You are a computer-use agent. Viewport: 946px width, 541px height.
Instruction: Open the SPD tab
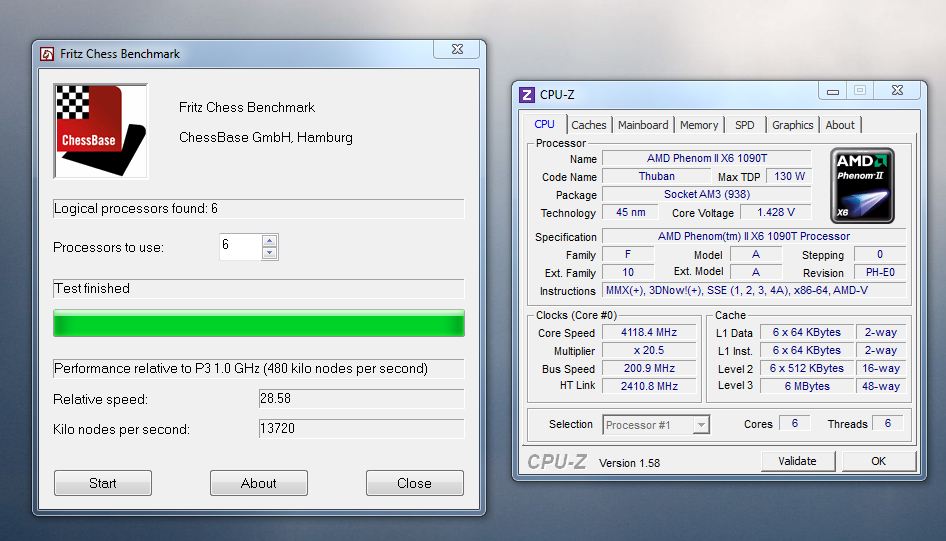click(744, 125)
